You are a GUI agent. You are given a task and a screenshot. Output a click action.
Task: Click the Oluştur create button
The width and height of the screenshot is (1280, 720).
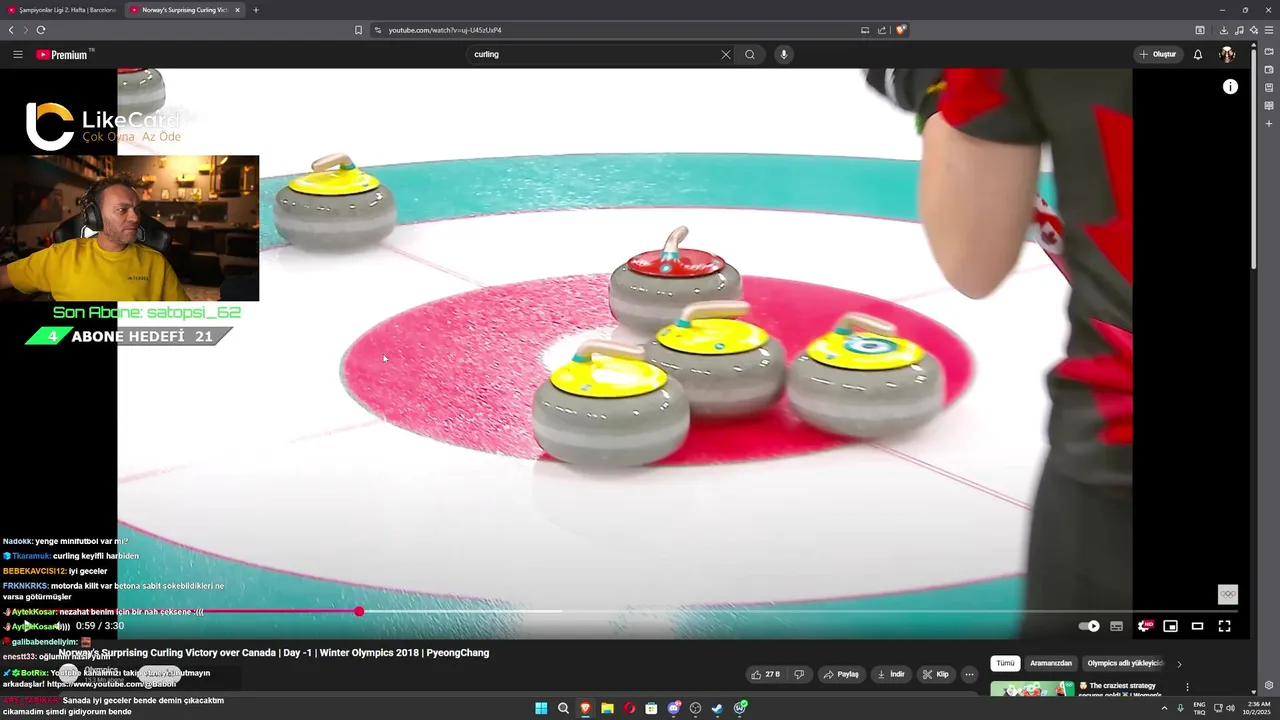tap(1158, 54)
